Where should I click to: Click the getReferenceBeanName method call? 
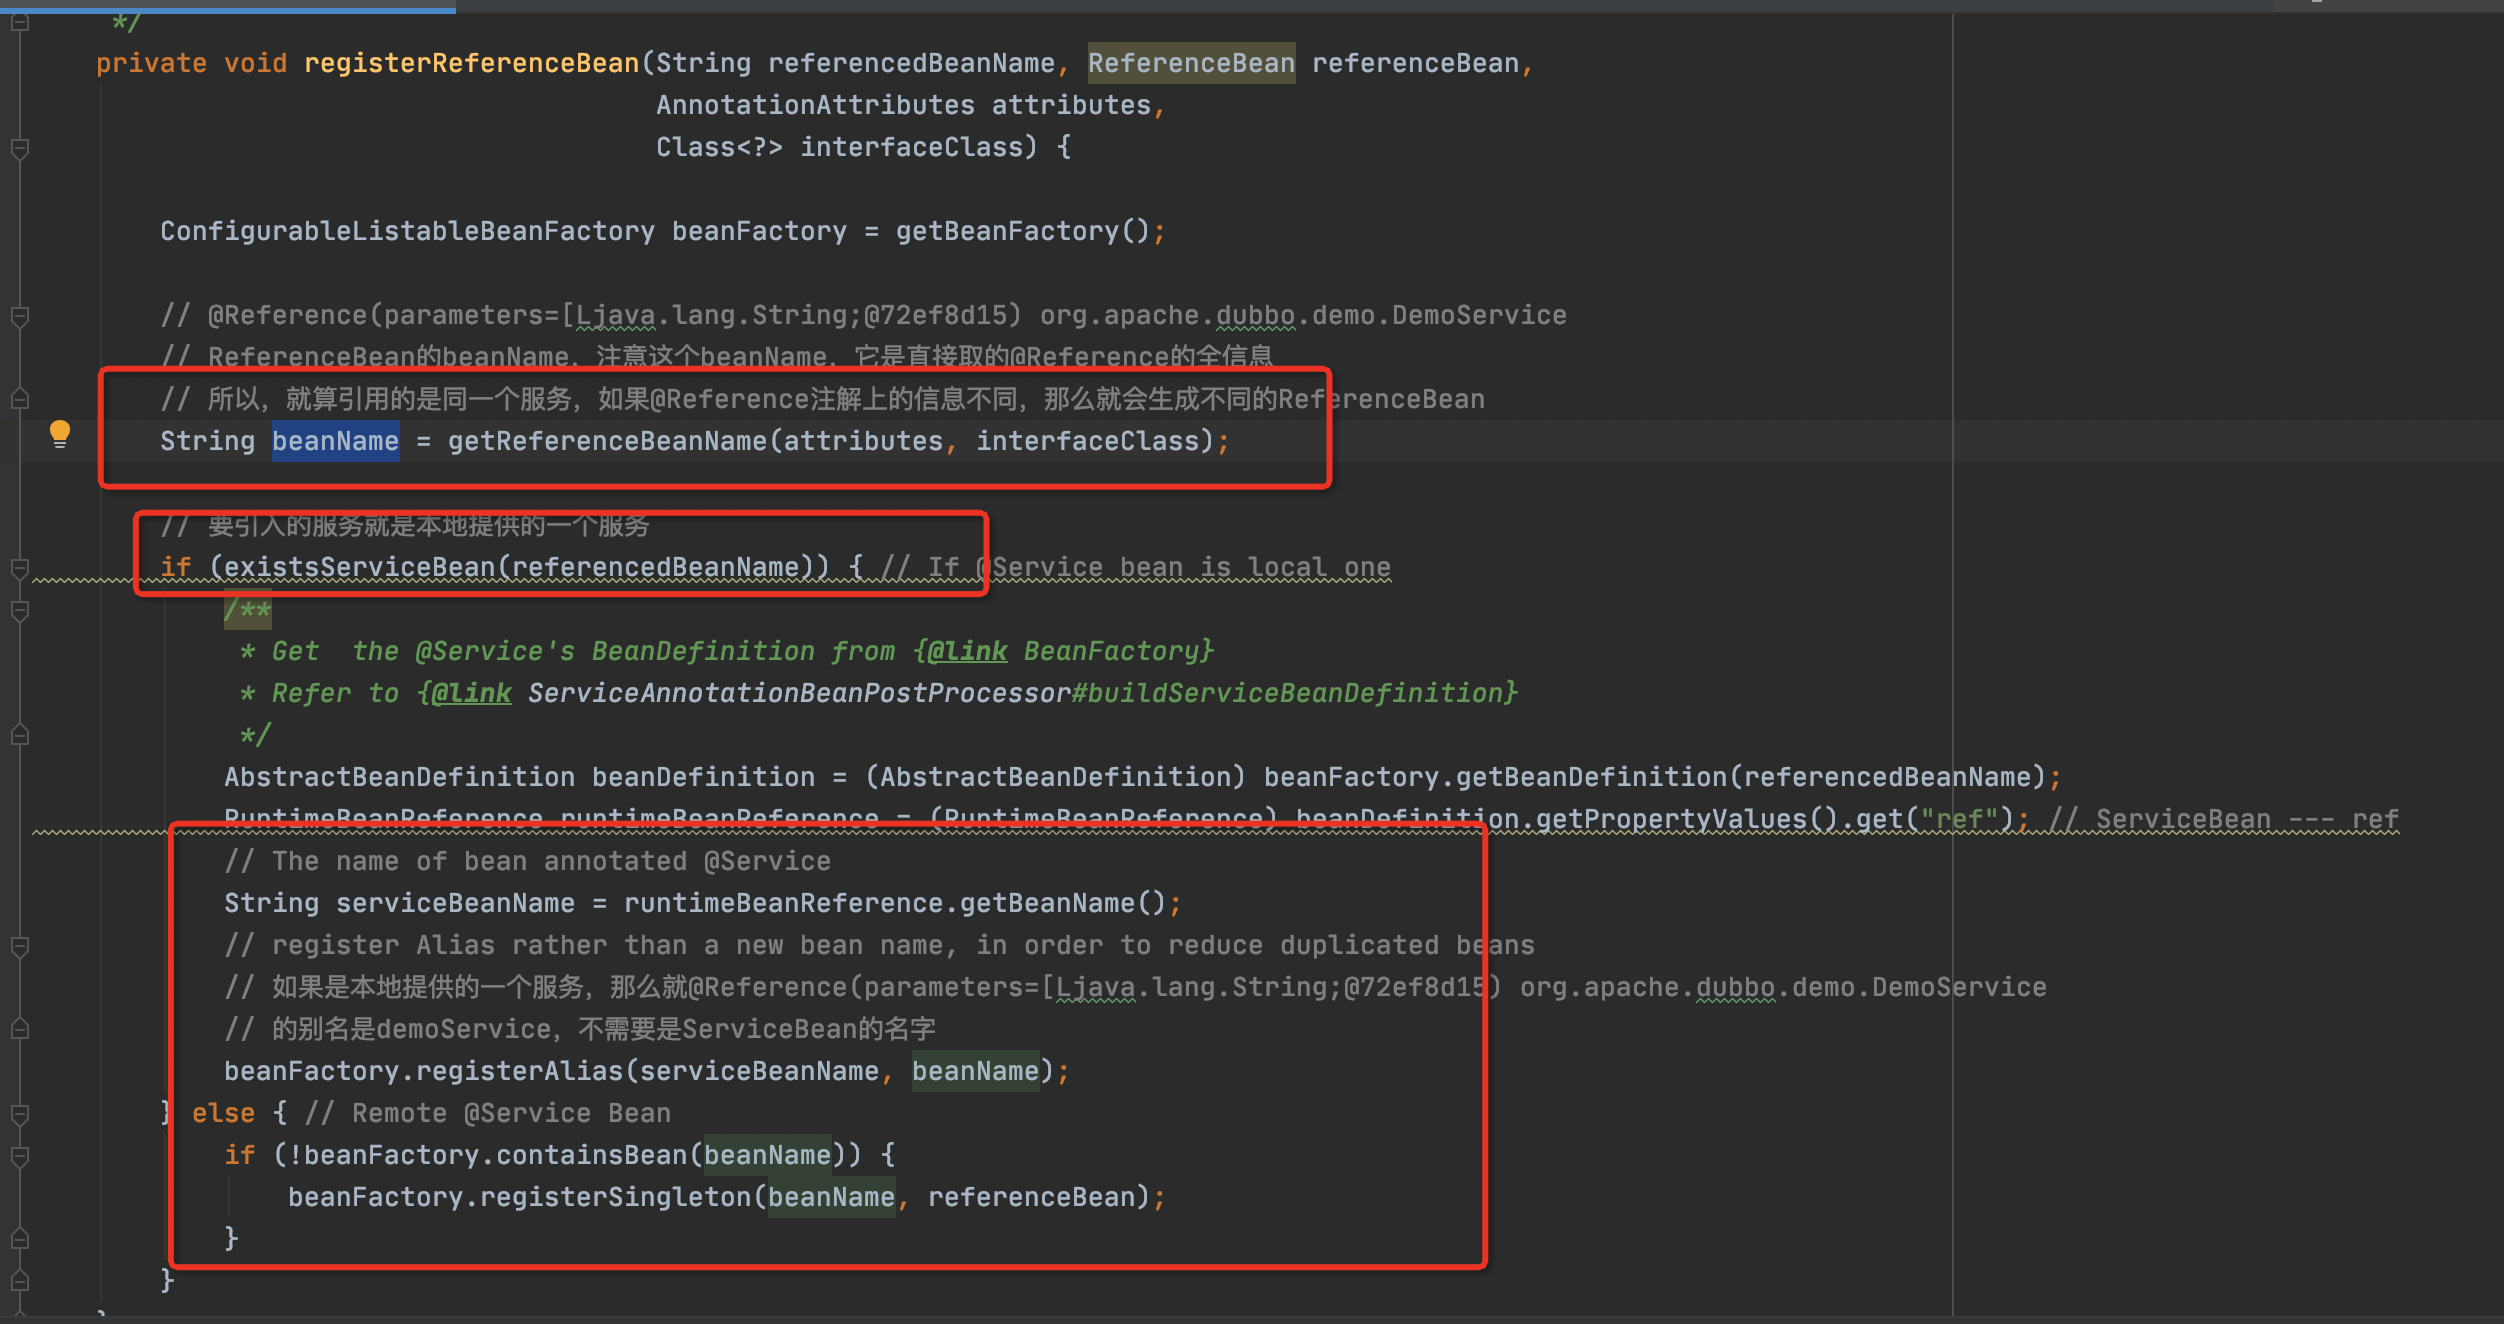click(x=607, y=441)
